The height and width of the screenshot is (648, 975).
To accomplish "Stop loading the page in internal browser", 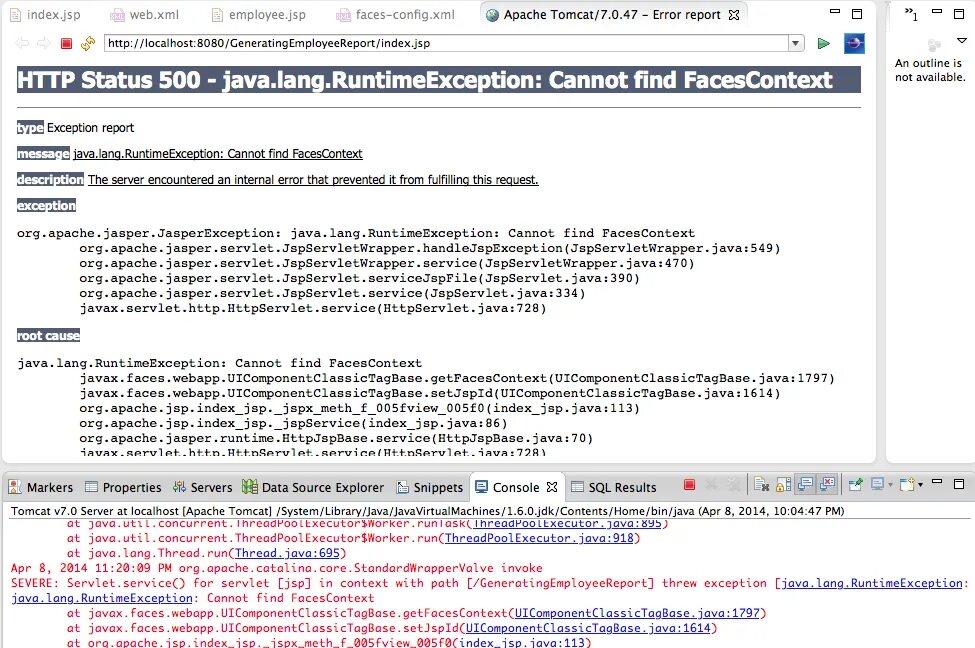I will point(66,43).
